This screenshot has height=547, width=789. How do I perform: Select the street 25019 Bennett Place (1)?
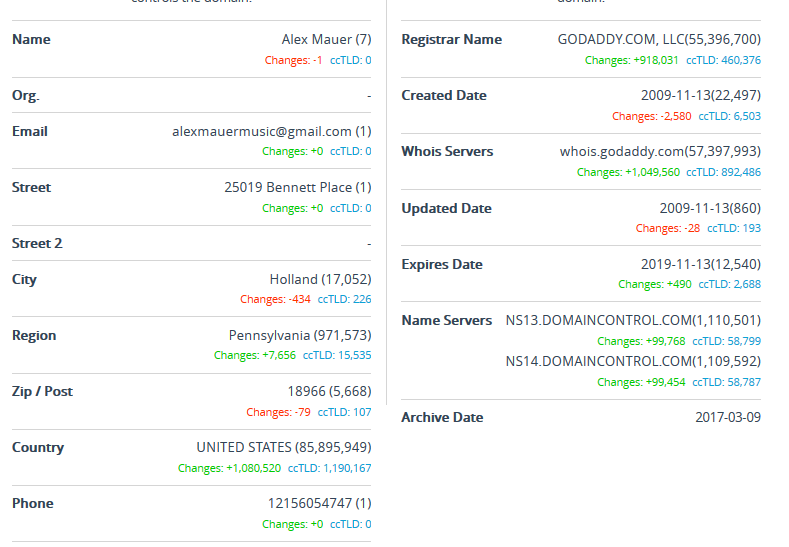pos(297,187)
